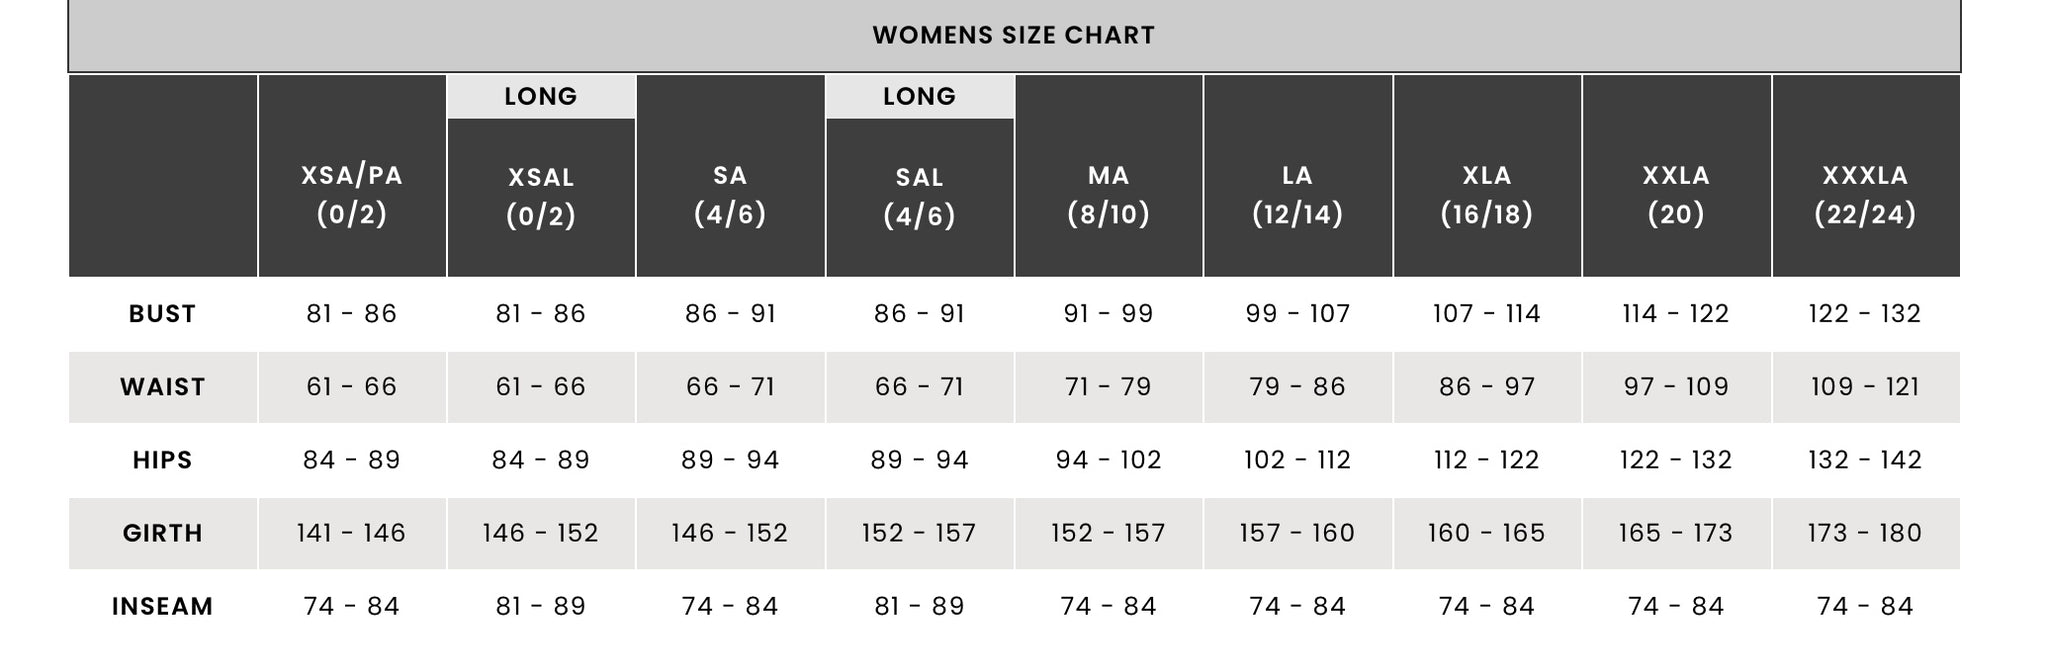2048x672 pixels.
Task: Click the 91 - 99 bust cell for MA
Action: [x=1109, y=314]
